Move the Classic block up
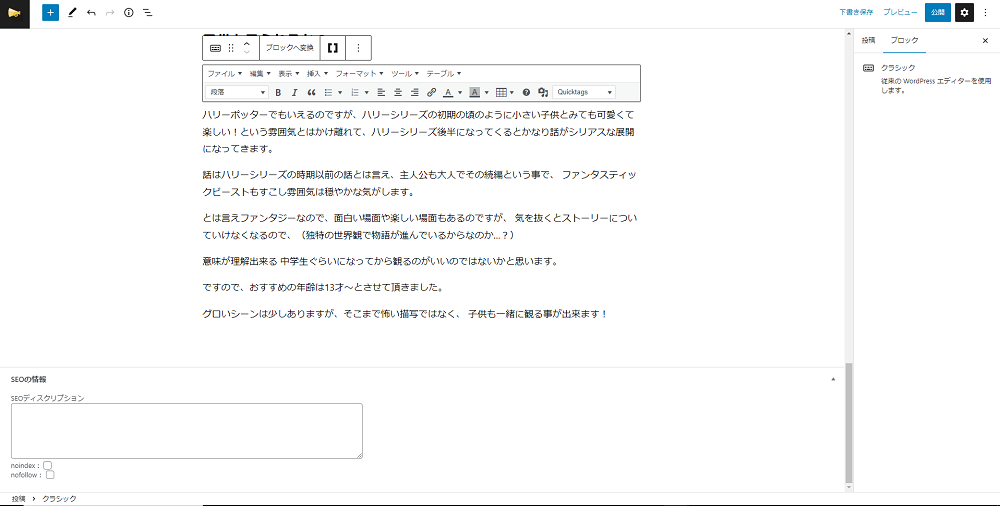The image size is (1000, 506). [x=247, y=43]
